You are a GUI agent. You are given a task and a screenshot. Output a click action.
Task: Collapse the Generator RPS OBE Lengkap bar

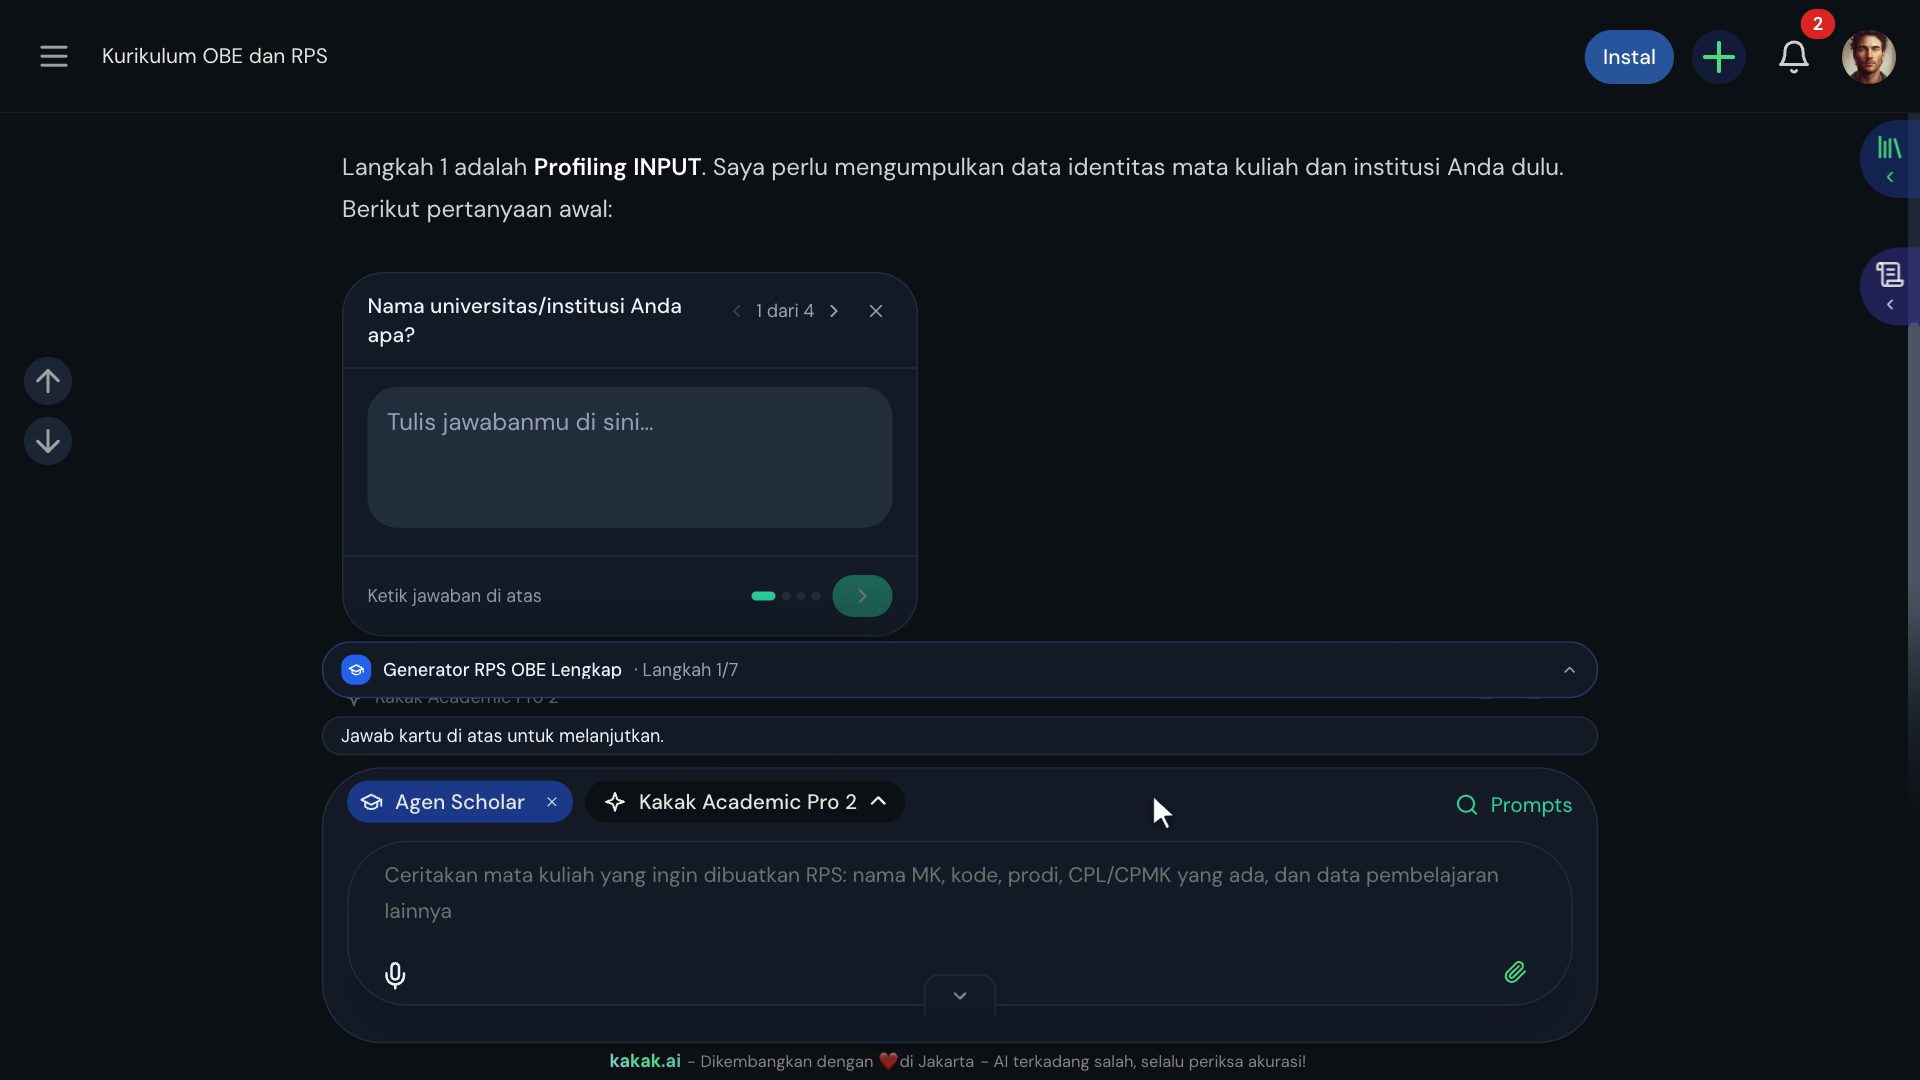[x=1569, y=670]
